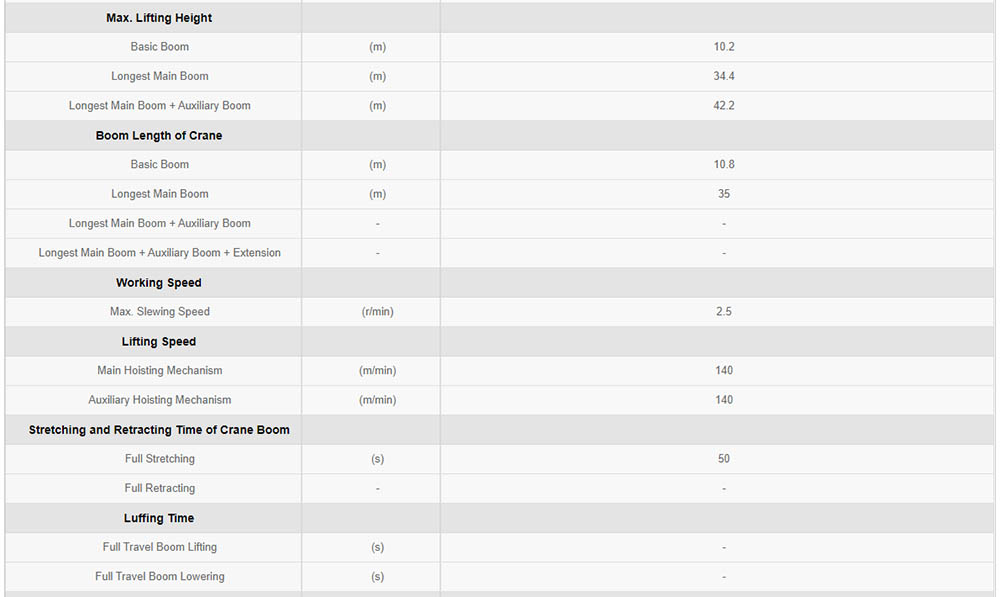Click the 34.4 lifting height value
The height and width of the screenshot is (597, 1000).
click(724, 76)
